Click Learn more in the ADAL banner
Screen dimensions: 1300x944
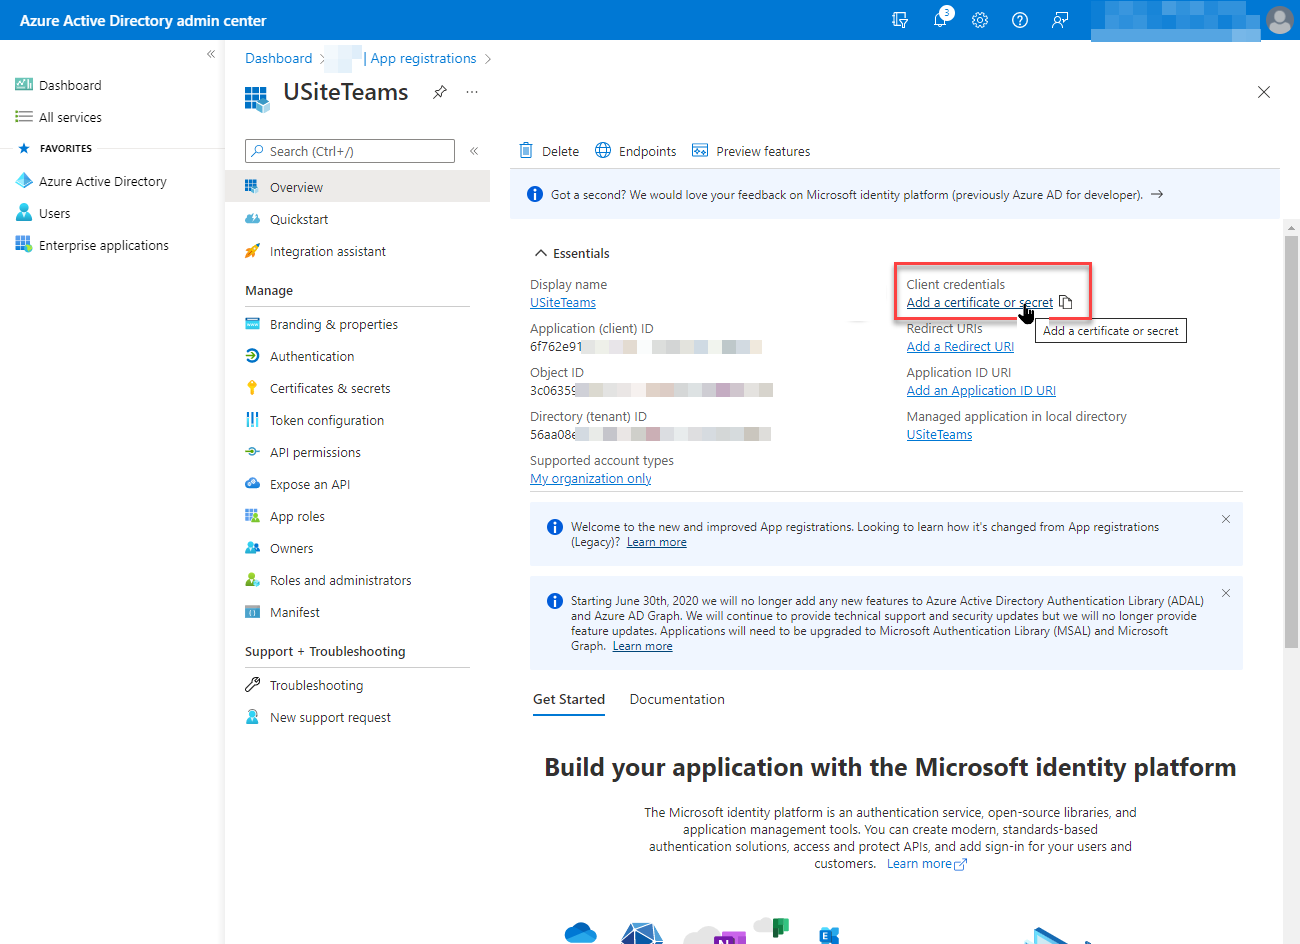point(643,646)
